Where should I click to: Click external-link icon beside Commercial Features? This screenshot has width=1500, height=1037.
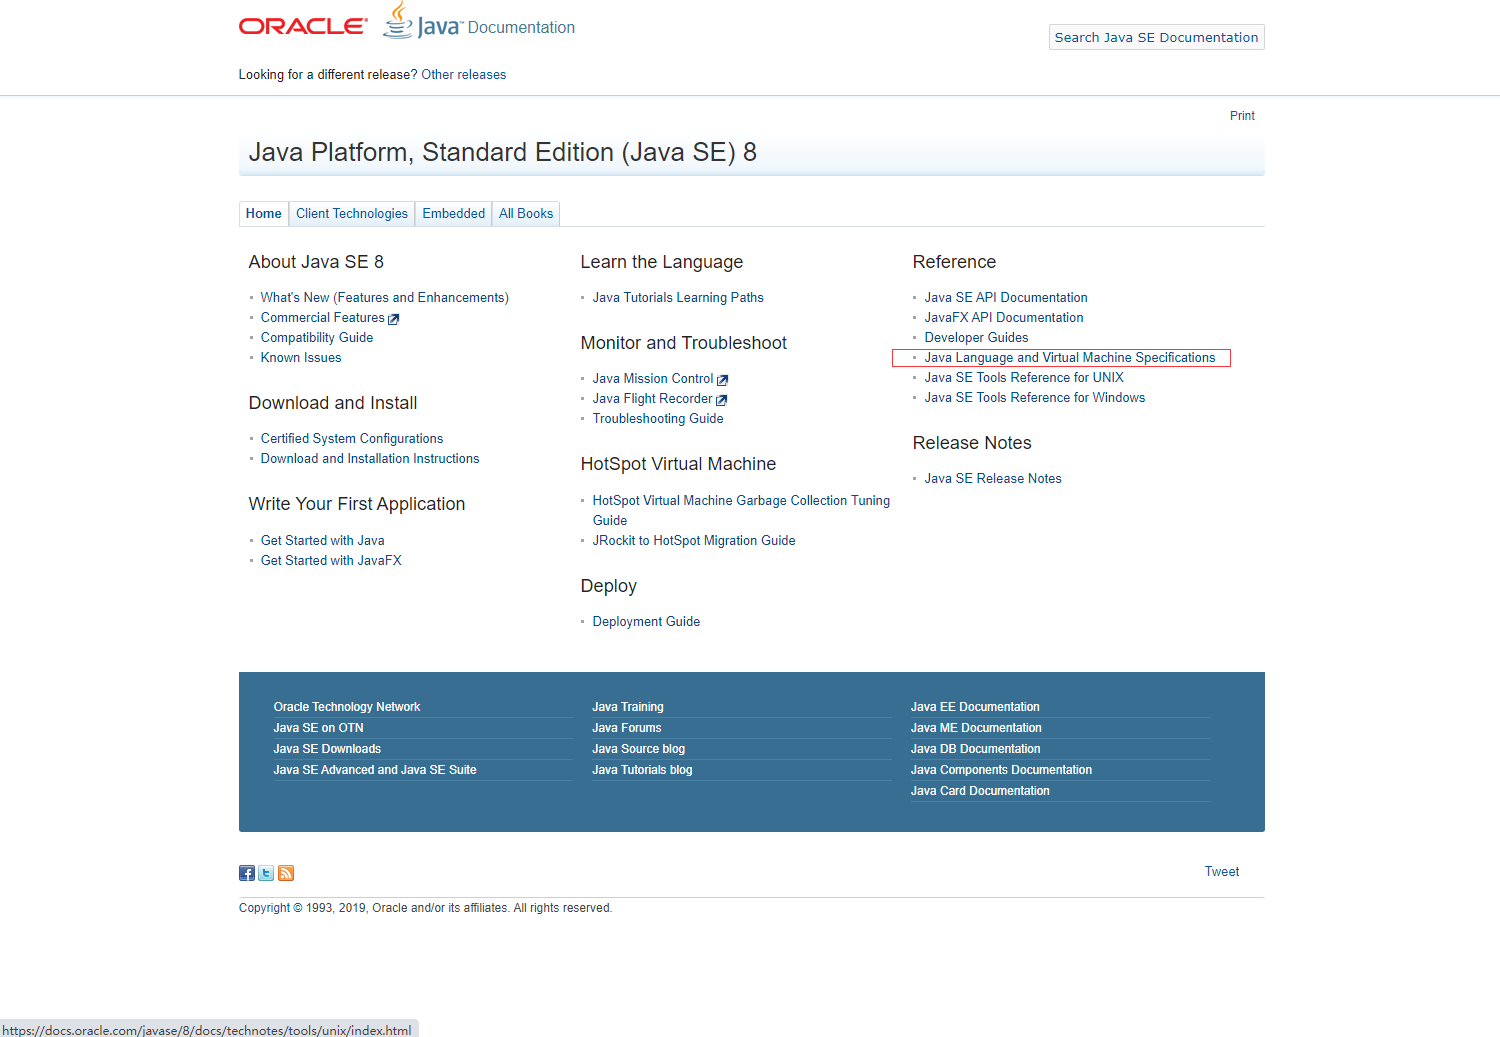394,319
